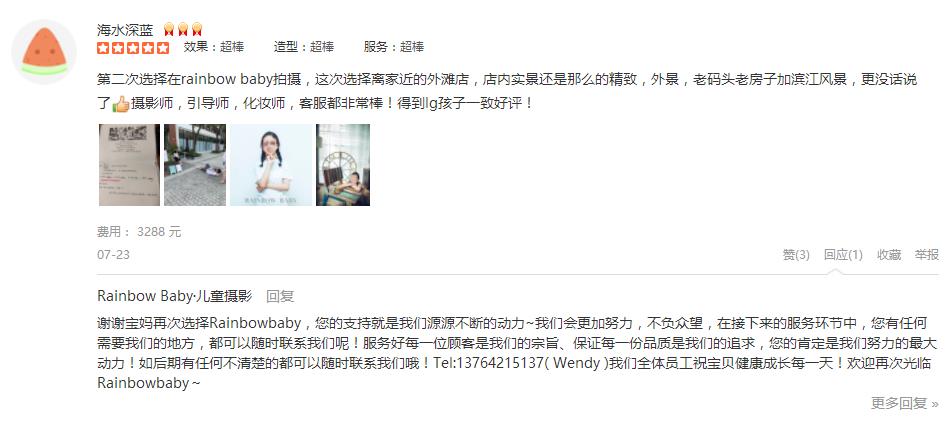Viewport: 945px width, 426px height.
Task: Click the 07-23 review date
Action: click(113, 255)
